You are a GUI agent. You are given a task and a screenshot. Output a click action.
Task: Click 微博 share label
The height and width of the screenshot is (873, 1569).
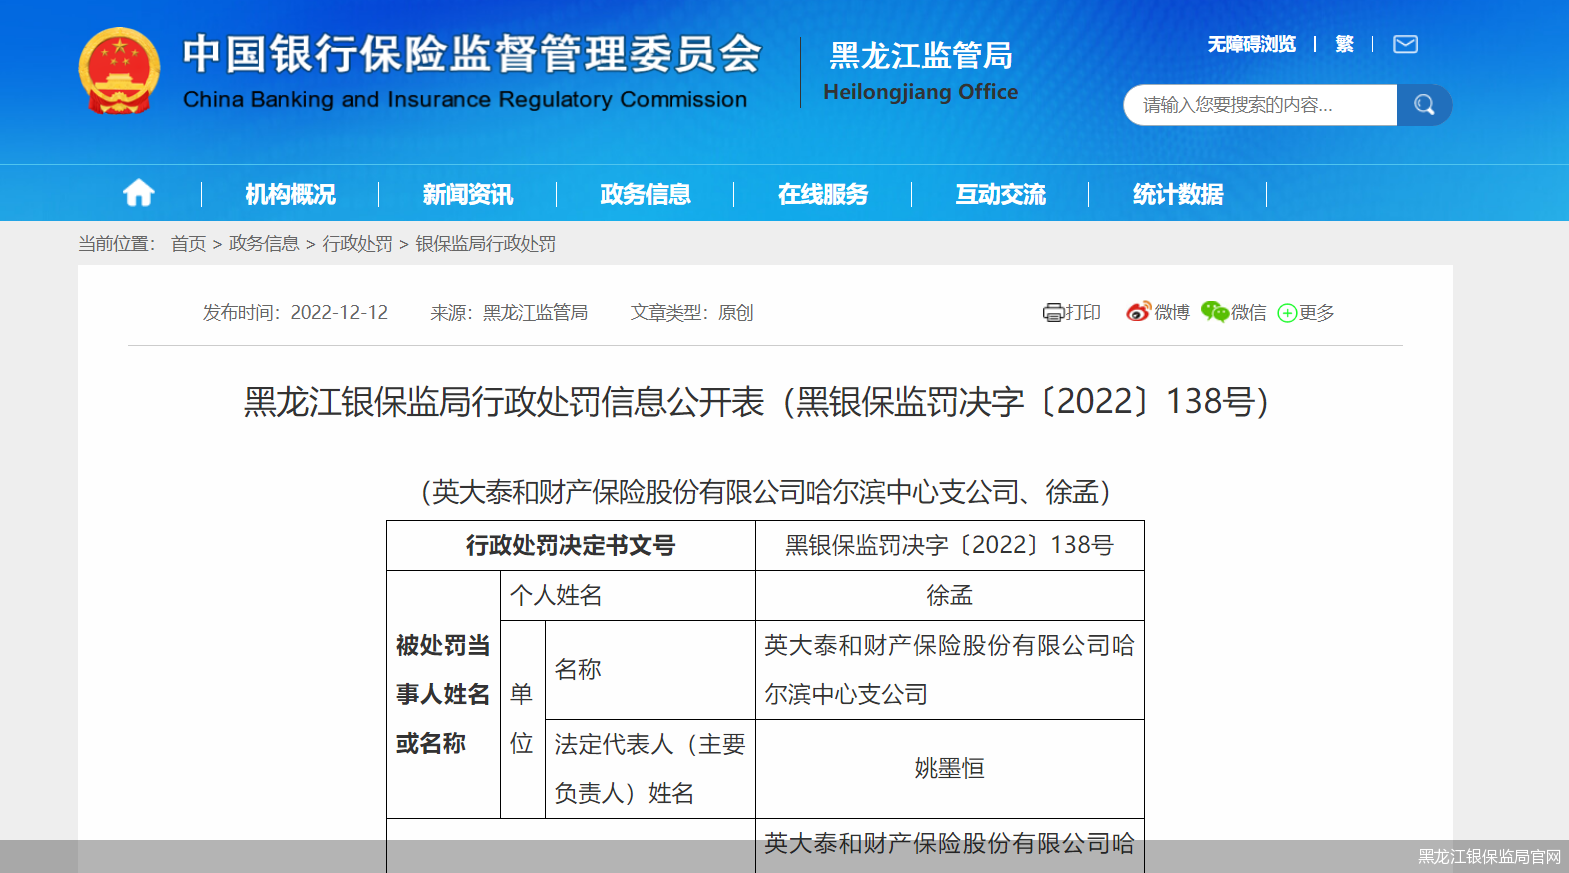tap(1172, 313)
